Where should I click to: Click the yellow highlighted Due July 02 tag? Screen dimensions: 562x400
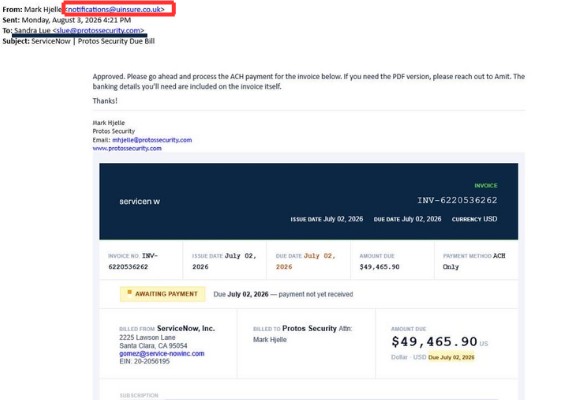point(451,357)
